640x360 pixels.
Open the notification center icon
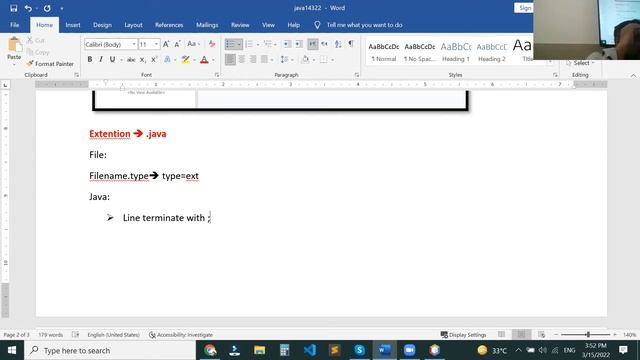click(x=623, y=350)
